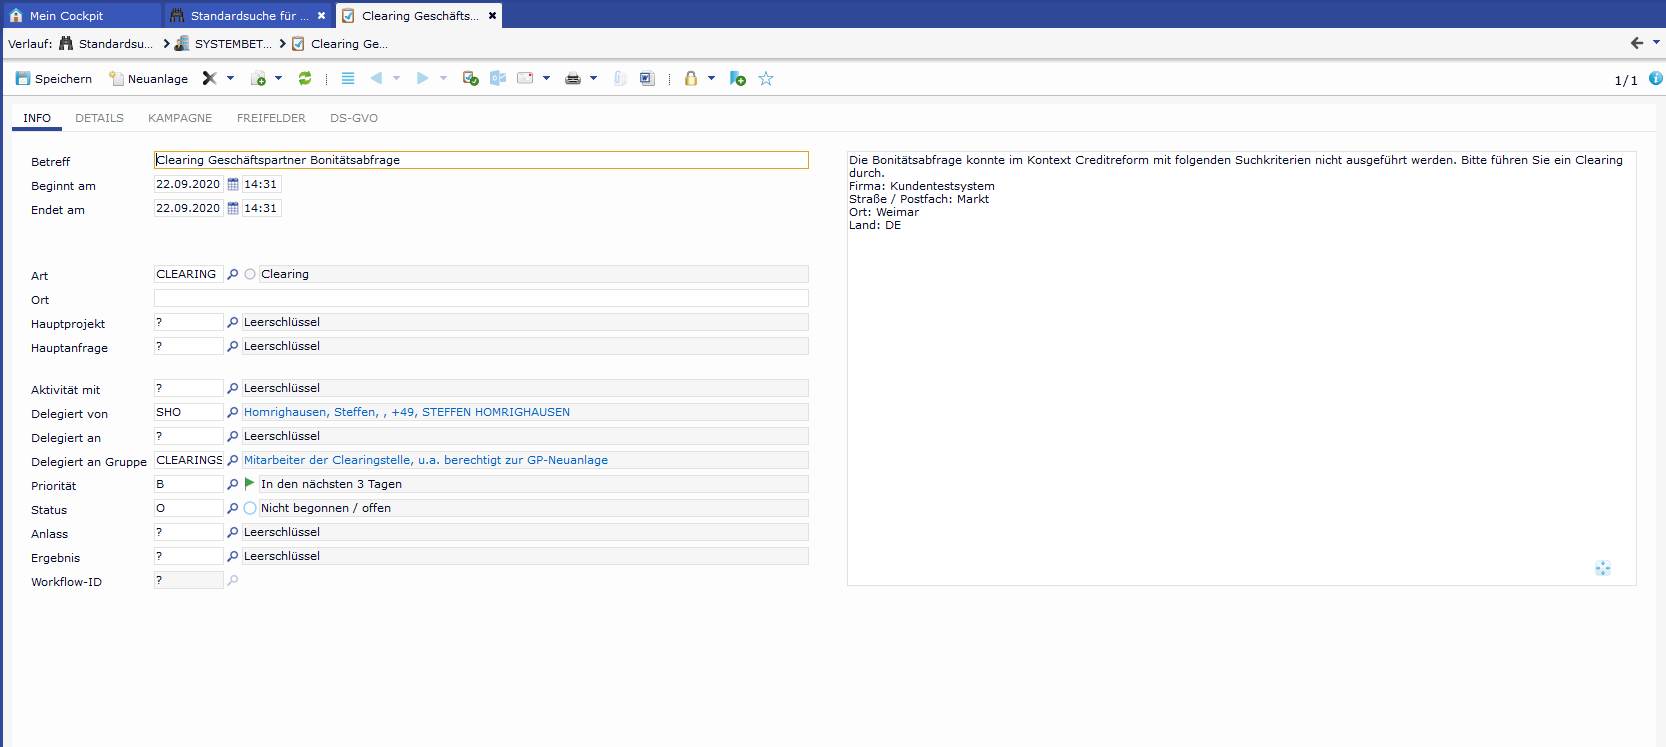Switch to the DETAILS tab
The height and width of the screenshot is (747, 1666).
pyautogui.click(x=99, y=118)
